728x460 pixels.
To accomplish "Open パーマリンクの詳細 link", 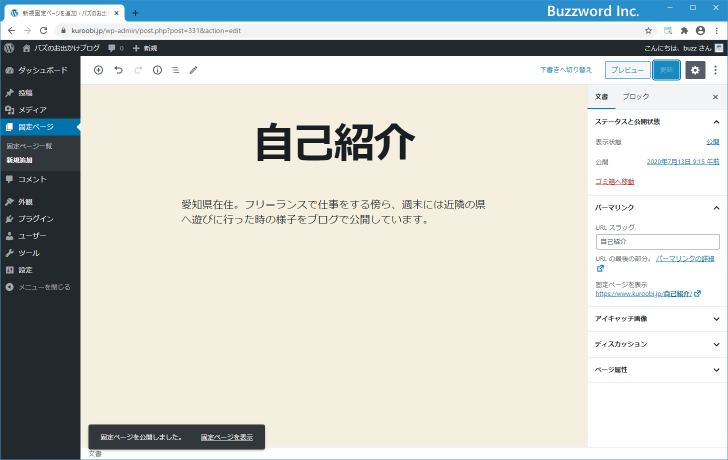I will click(x=685, y=259).
